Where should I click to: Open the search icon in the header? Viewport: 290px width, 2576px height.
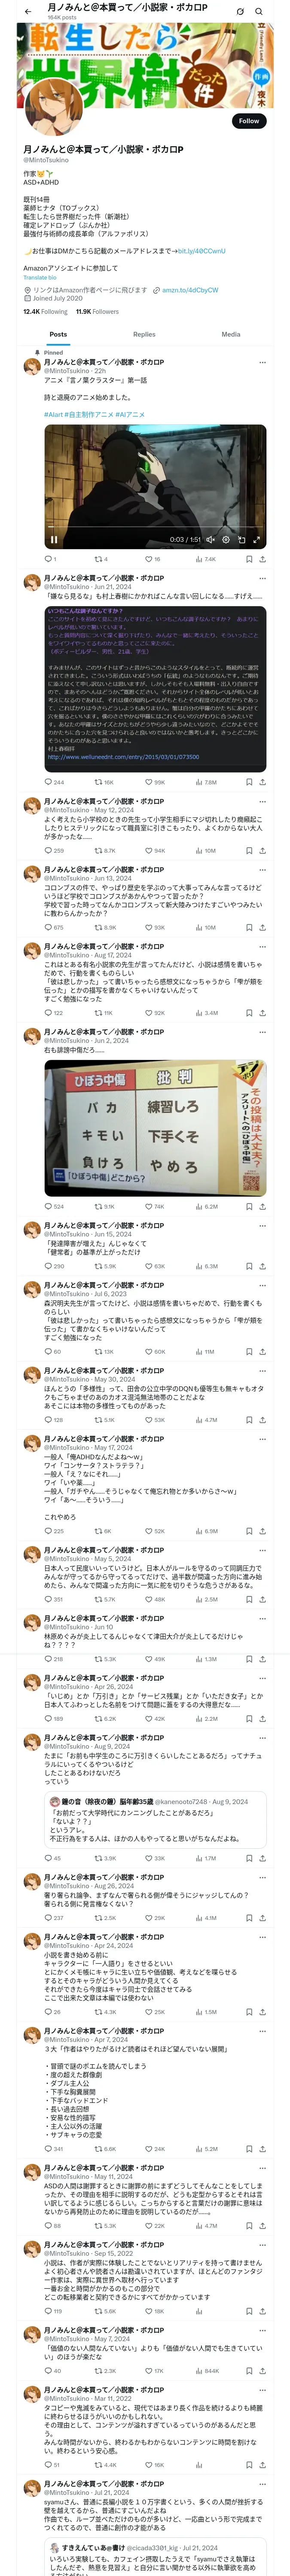tap(259, 11)
